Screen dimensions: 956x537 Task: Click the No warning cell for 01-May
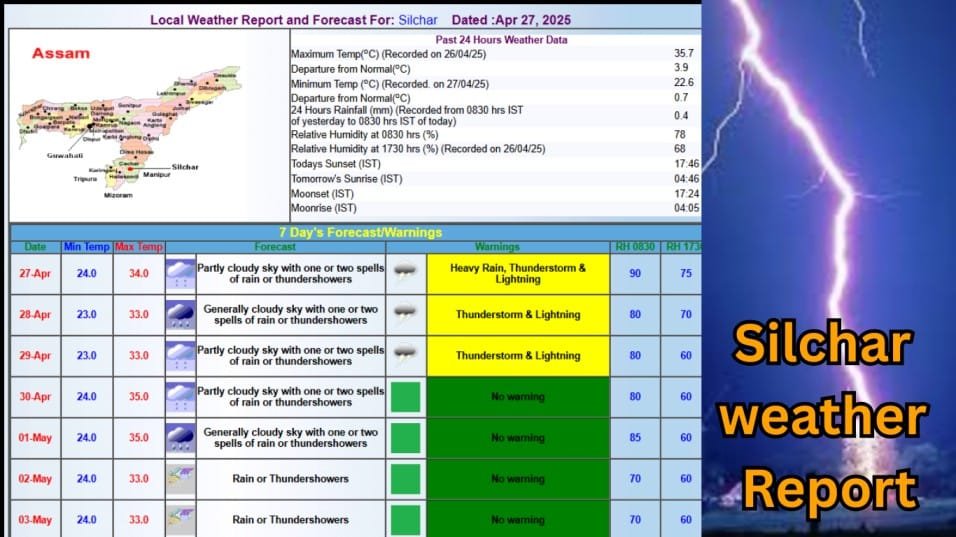(517, 437)
